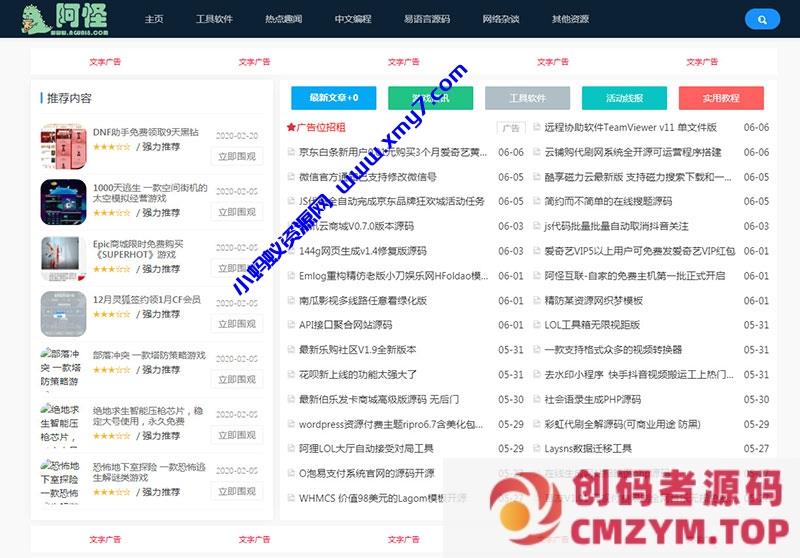
Task: Click the blue search icon button
Action: tap(762, 19)
